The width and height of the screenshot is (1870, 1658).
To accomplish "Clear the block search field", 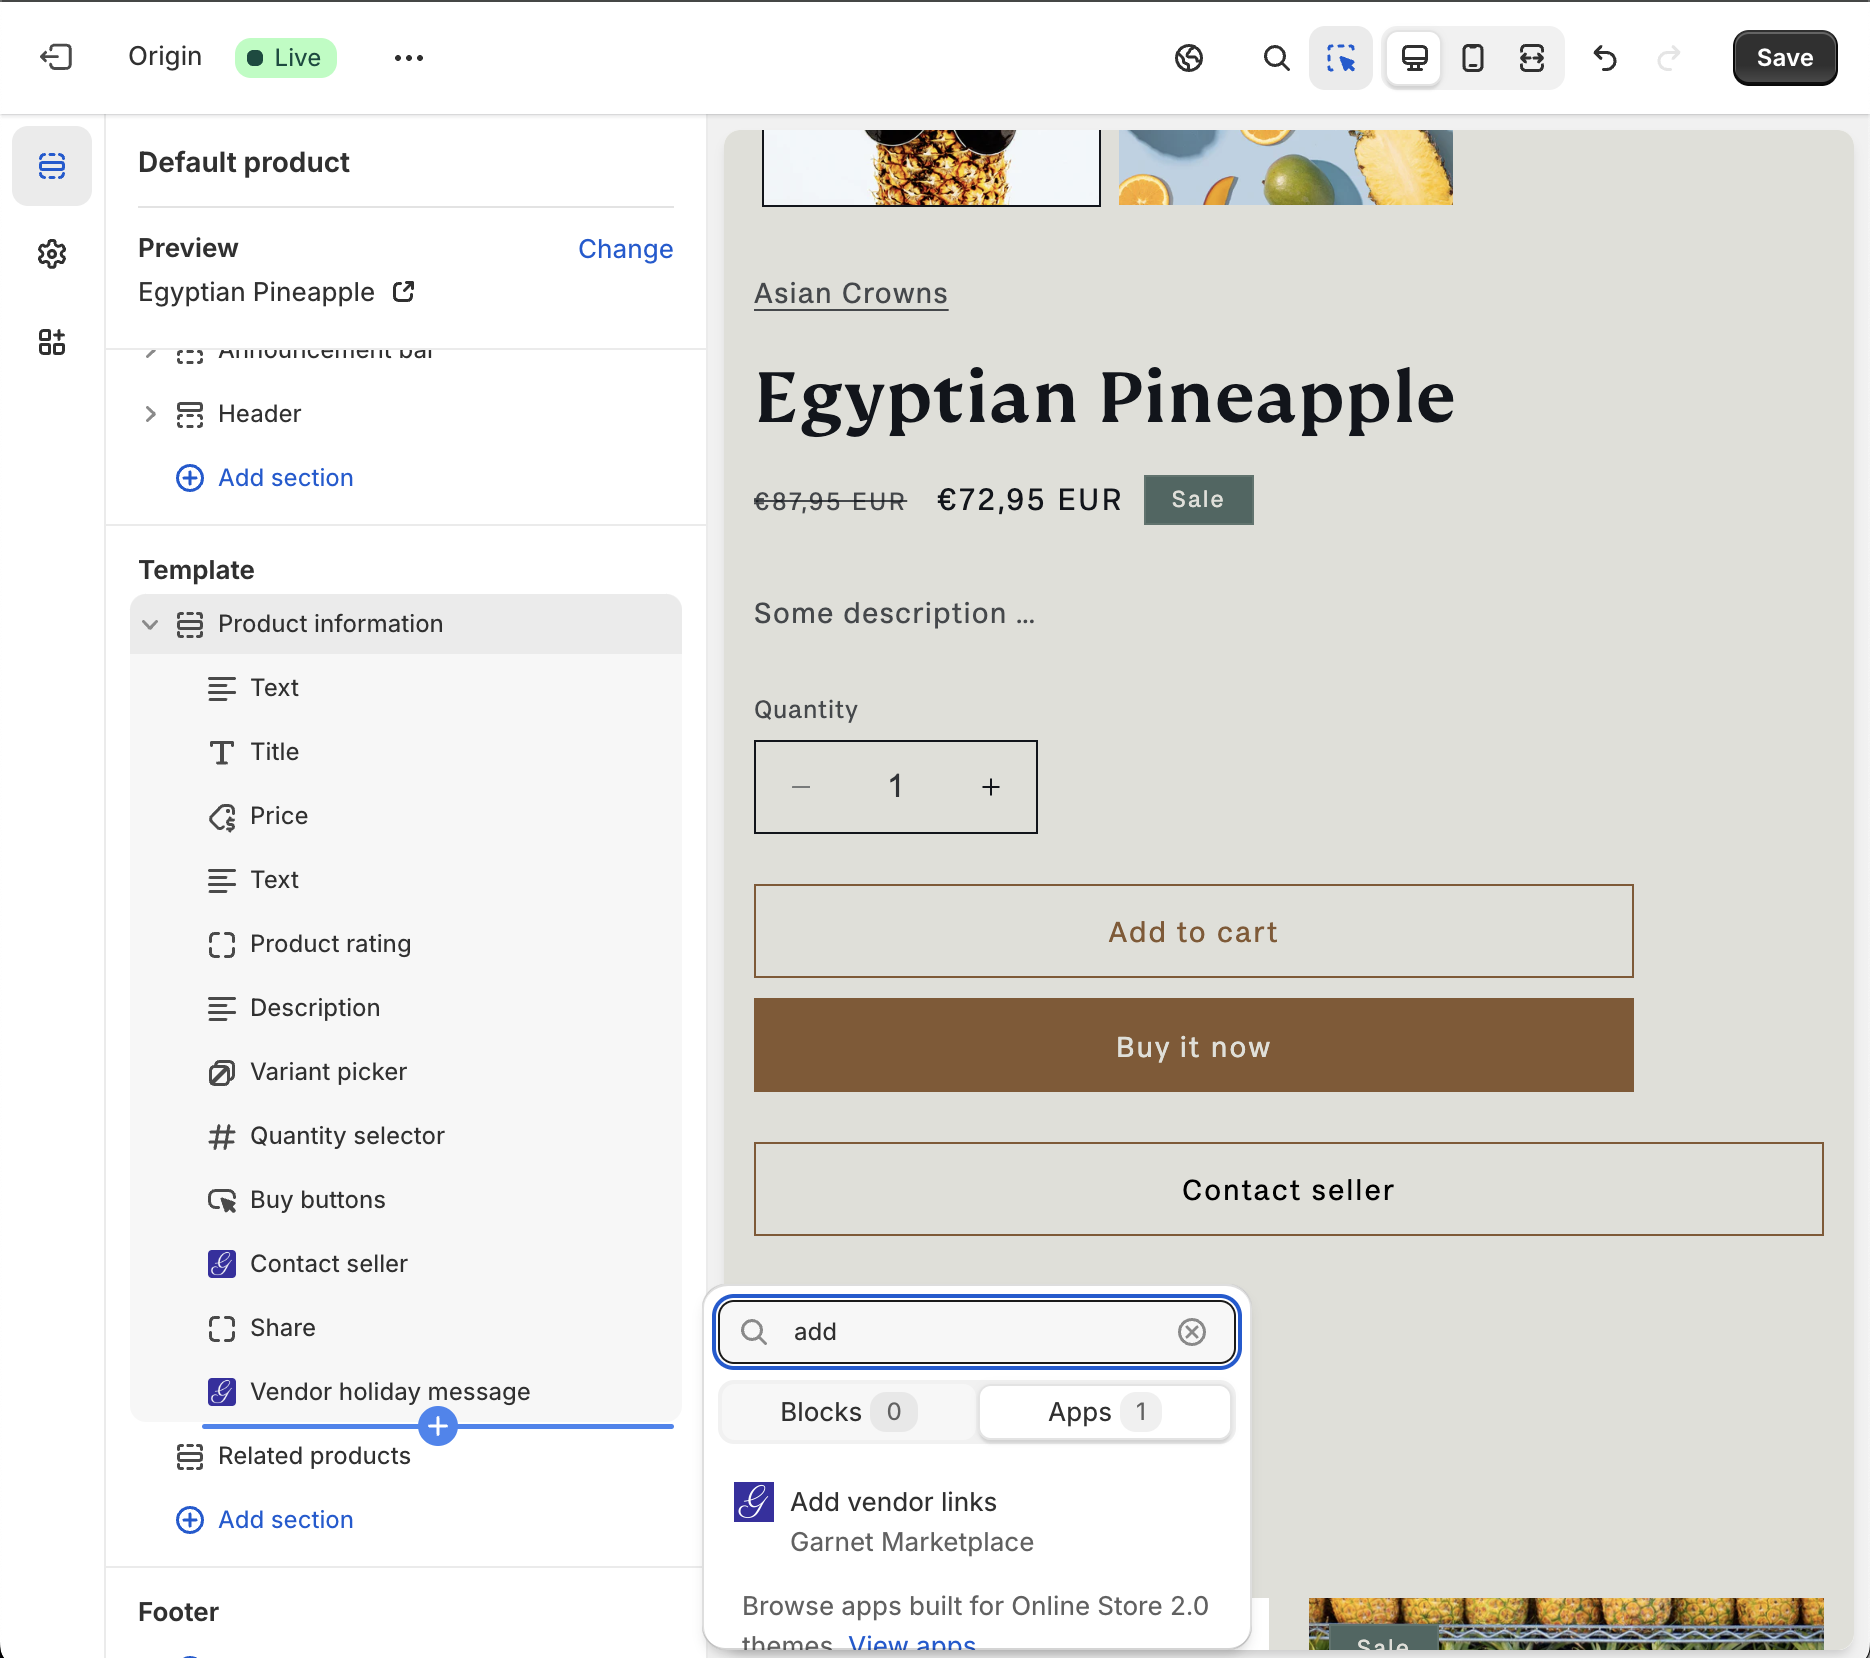I will tap(1191, 1332).
